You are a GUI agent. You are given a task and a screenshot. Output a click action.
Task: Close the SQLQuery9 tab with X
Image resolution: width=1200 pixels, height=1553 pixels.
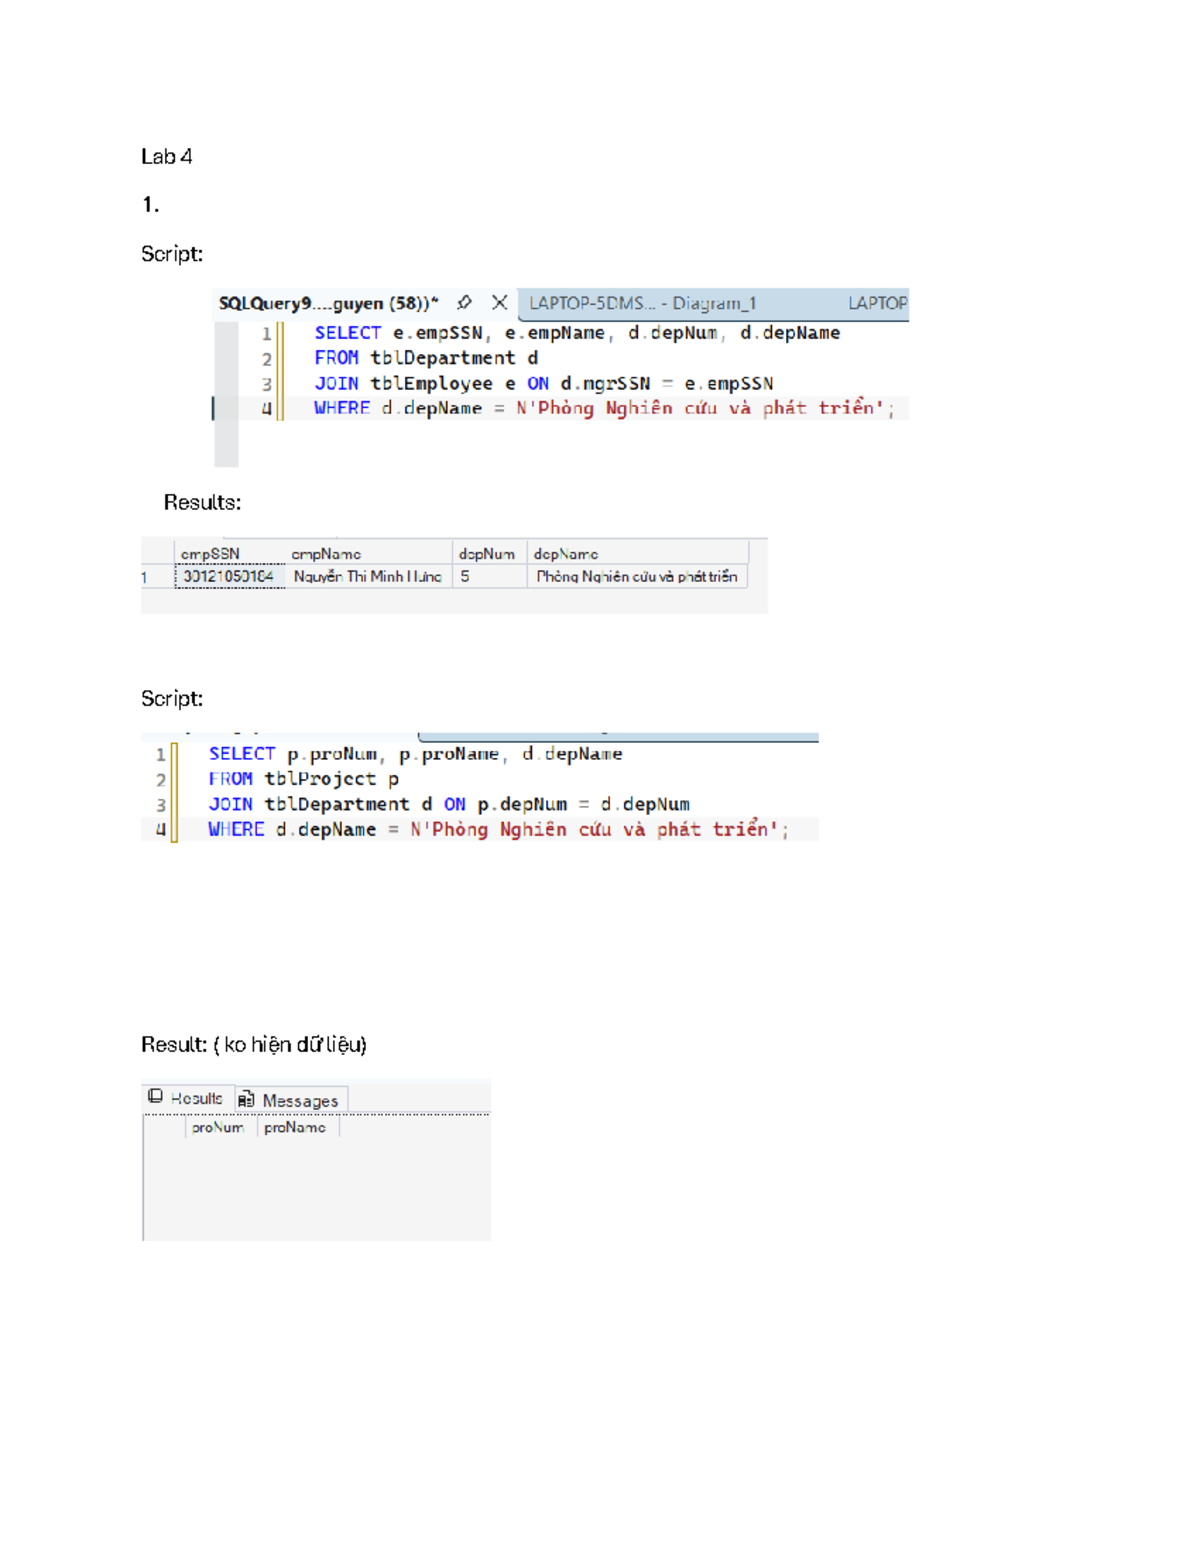coord(499,302)
